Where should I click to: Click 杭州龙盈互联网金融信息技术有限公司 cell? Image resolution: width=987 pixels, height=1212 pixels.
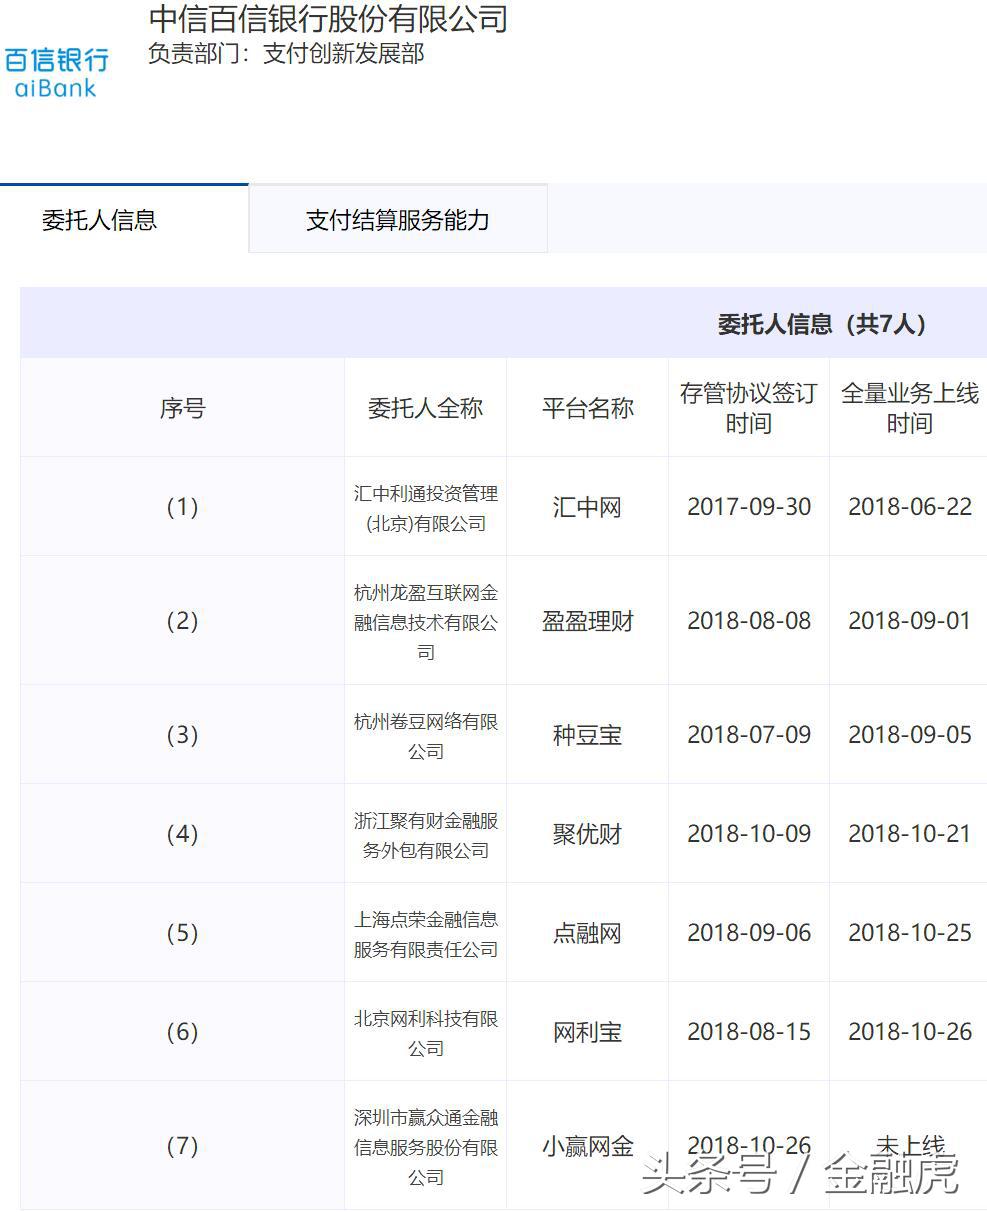425,622
